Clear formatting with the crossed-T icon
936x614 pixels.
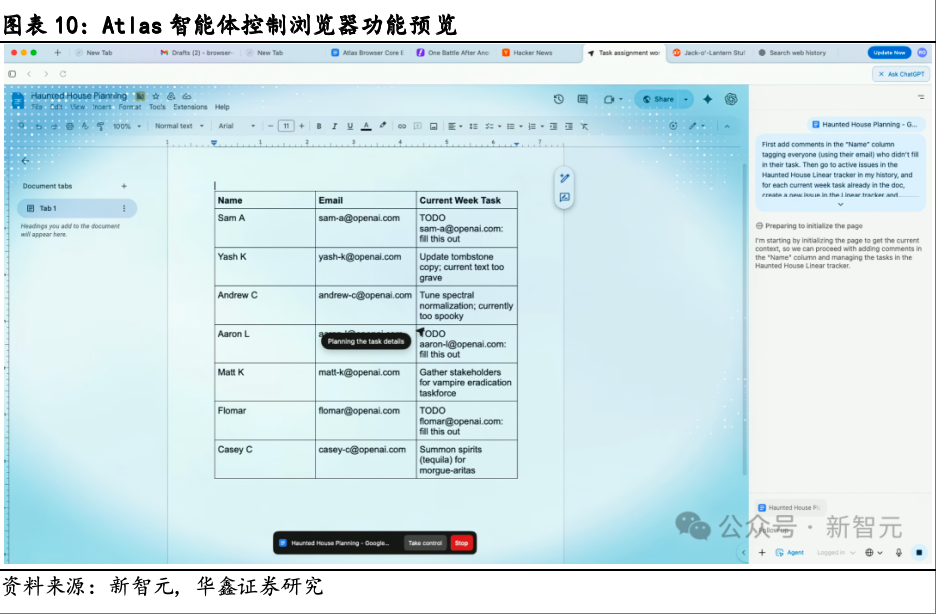coord(584,126)
